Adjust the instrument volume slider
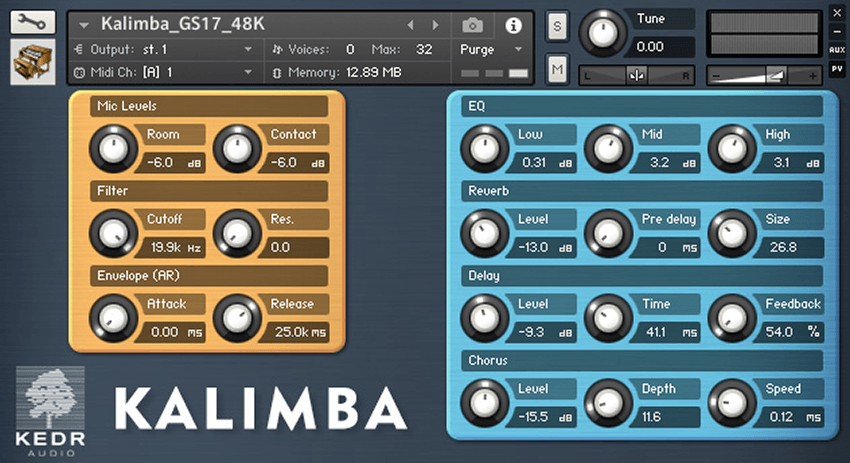This screenshot has height=463, width=850. pos(764,76)
